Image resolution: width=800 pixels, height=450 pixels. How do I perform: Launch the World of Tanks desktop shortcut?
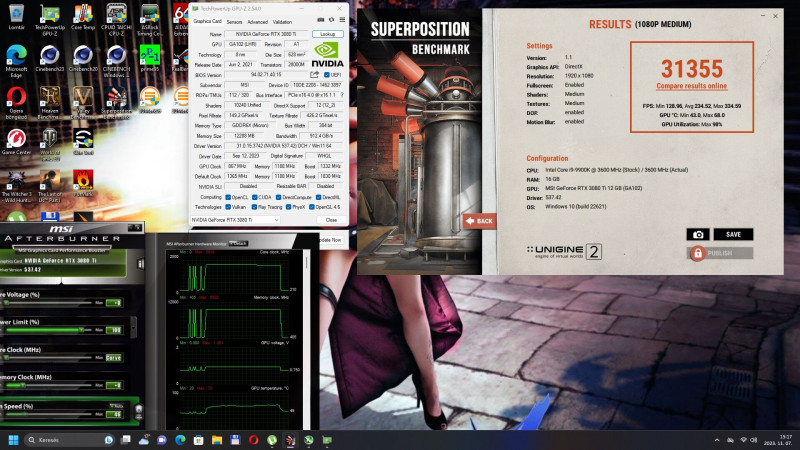pyautogui.click(x=49, y=145)
